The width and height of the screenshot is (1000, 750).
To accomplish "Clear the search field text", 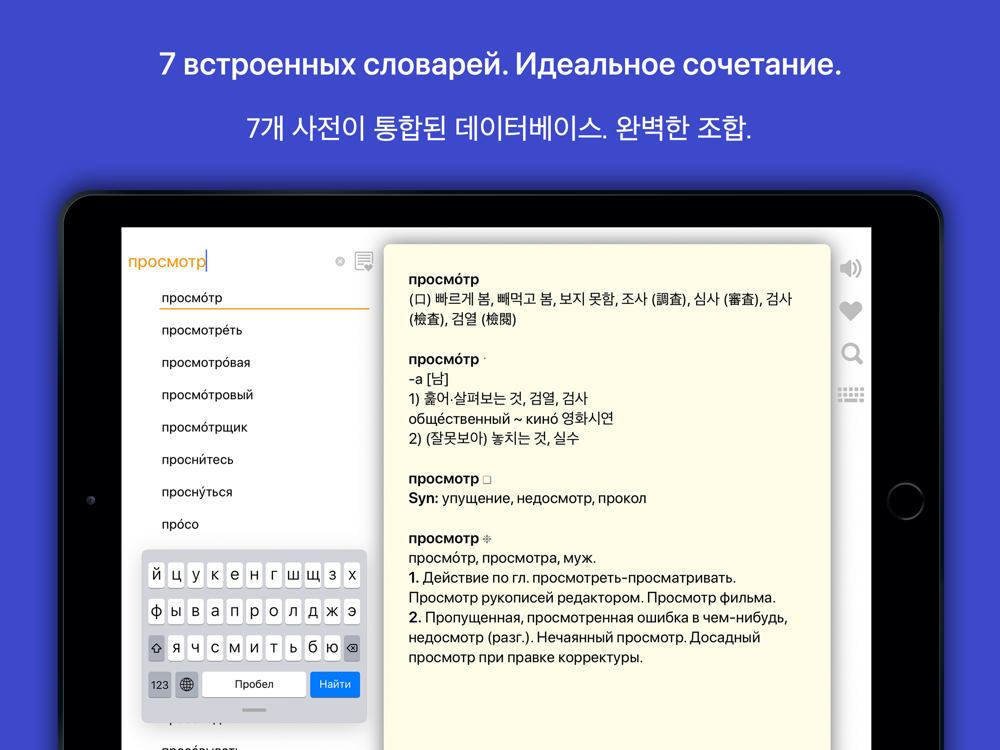I will click(340, 261).
